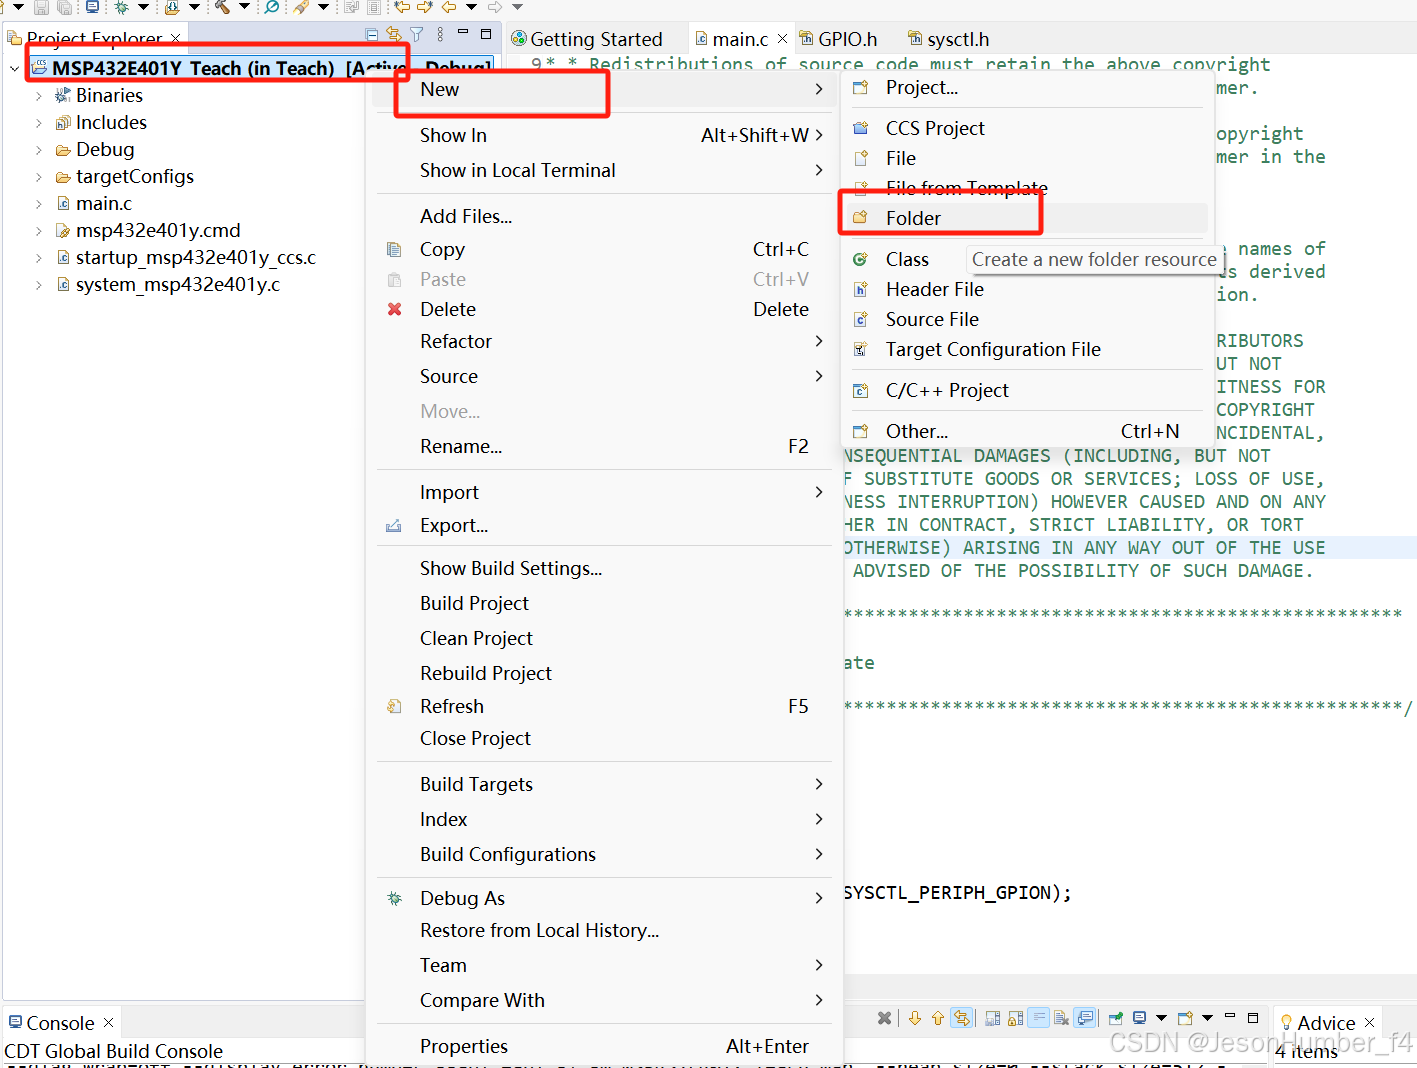Viewport: 1417px width, 1068px height.
Task: Expand the Includes tree node
Action: coord(37,122)
